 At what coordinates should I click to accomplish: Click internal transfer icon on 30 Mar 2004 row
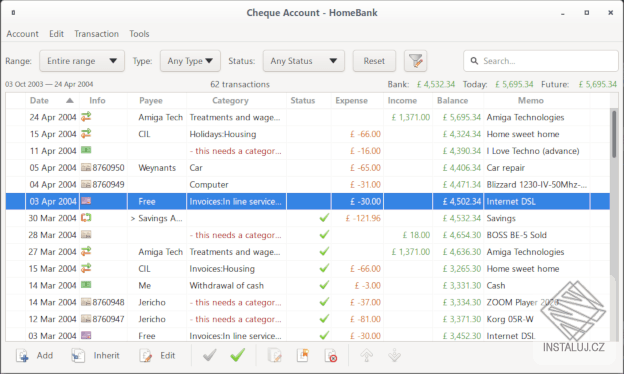pos(86,218)
